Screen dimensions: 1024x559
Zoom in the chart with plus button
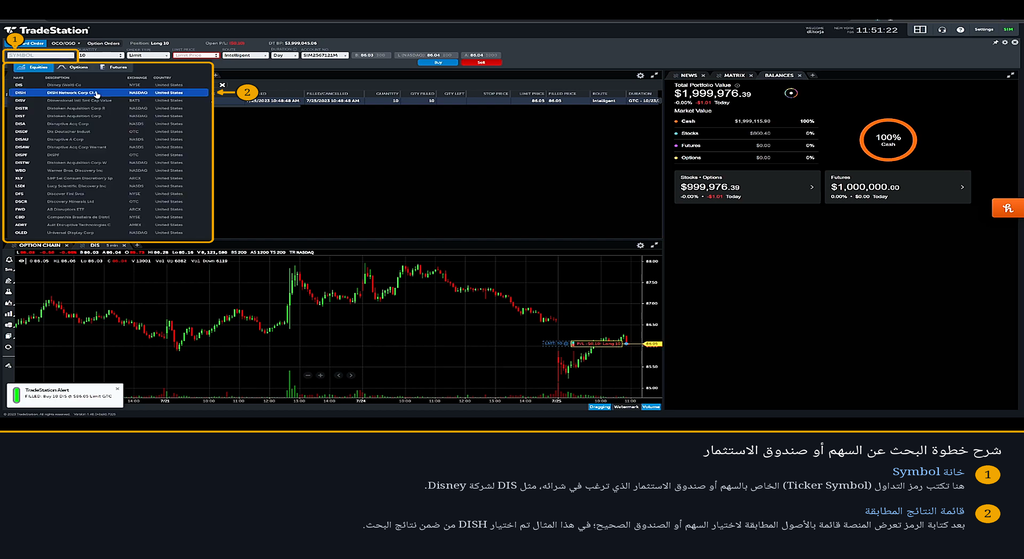coord(320,375)
